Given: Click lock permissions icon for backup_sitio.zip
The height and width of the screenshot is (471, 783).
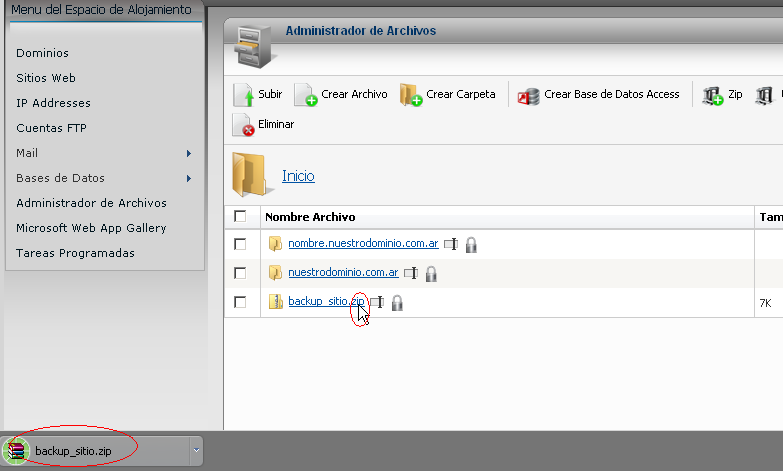Looking at the screenshot, I should coord(397,303).
